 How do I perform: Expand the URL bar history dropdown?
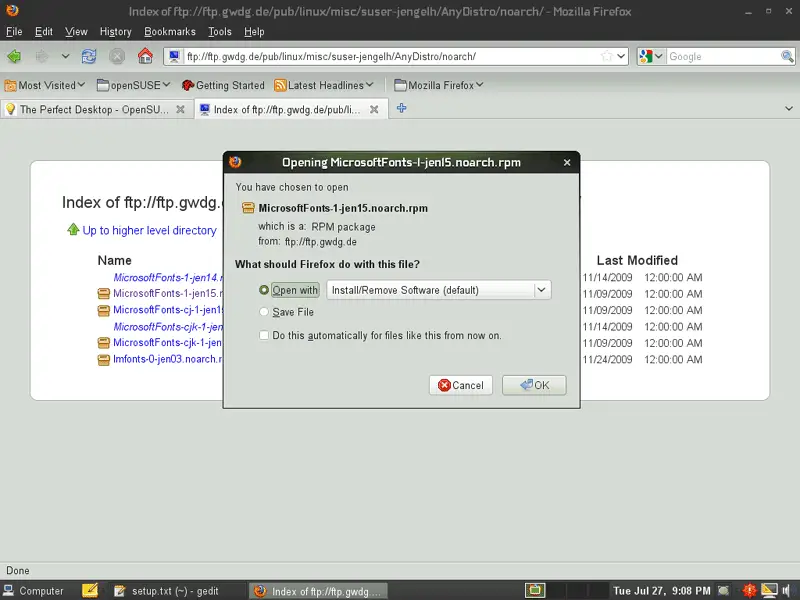(x=621, y=56)
